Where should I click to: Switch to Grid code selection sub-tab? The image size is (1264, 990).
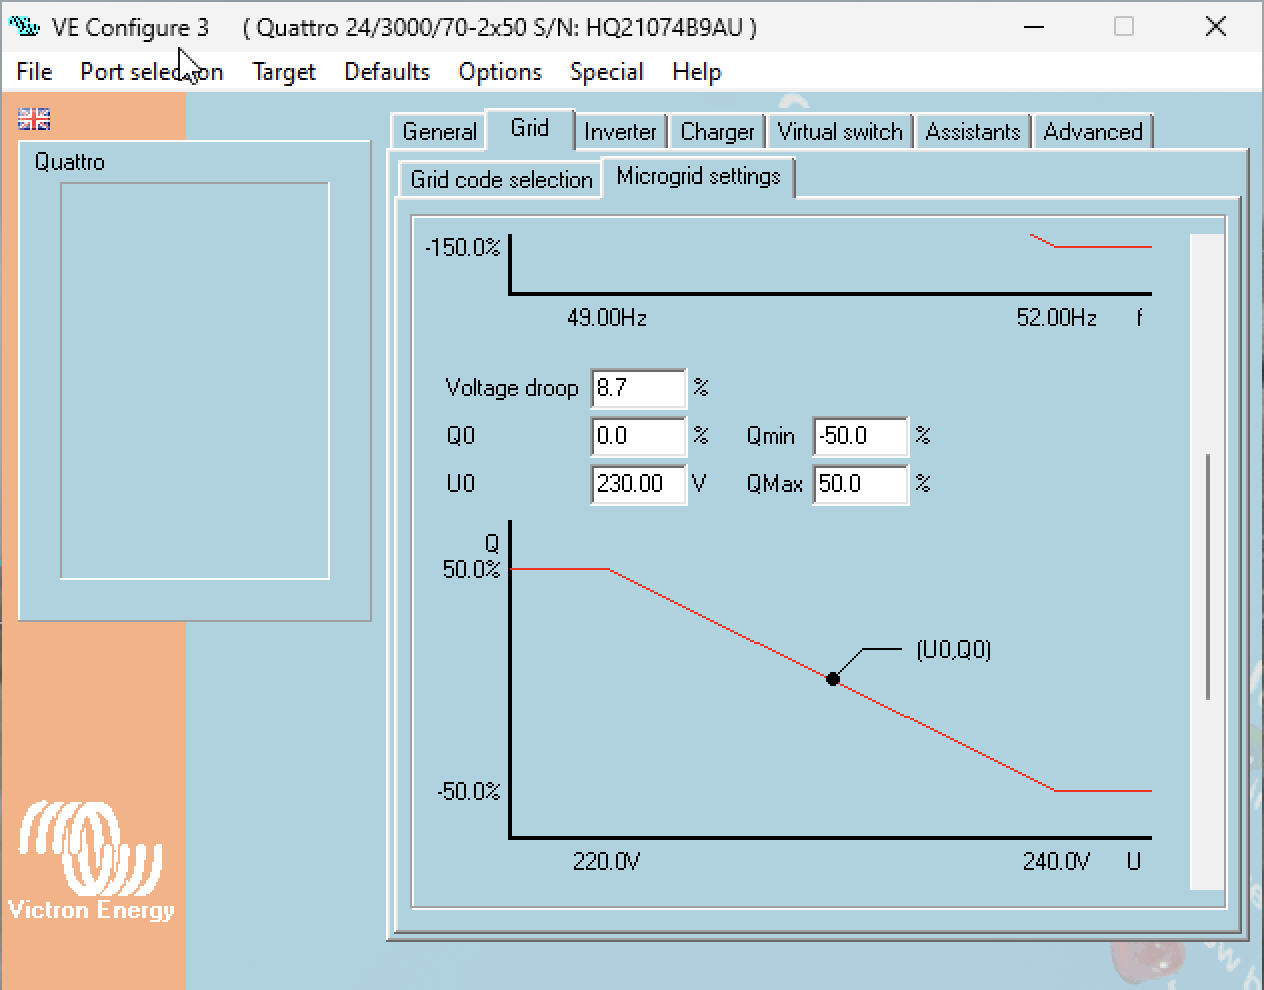(x=501, y=180)
